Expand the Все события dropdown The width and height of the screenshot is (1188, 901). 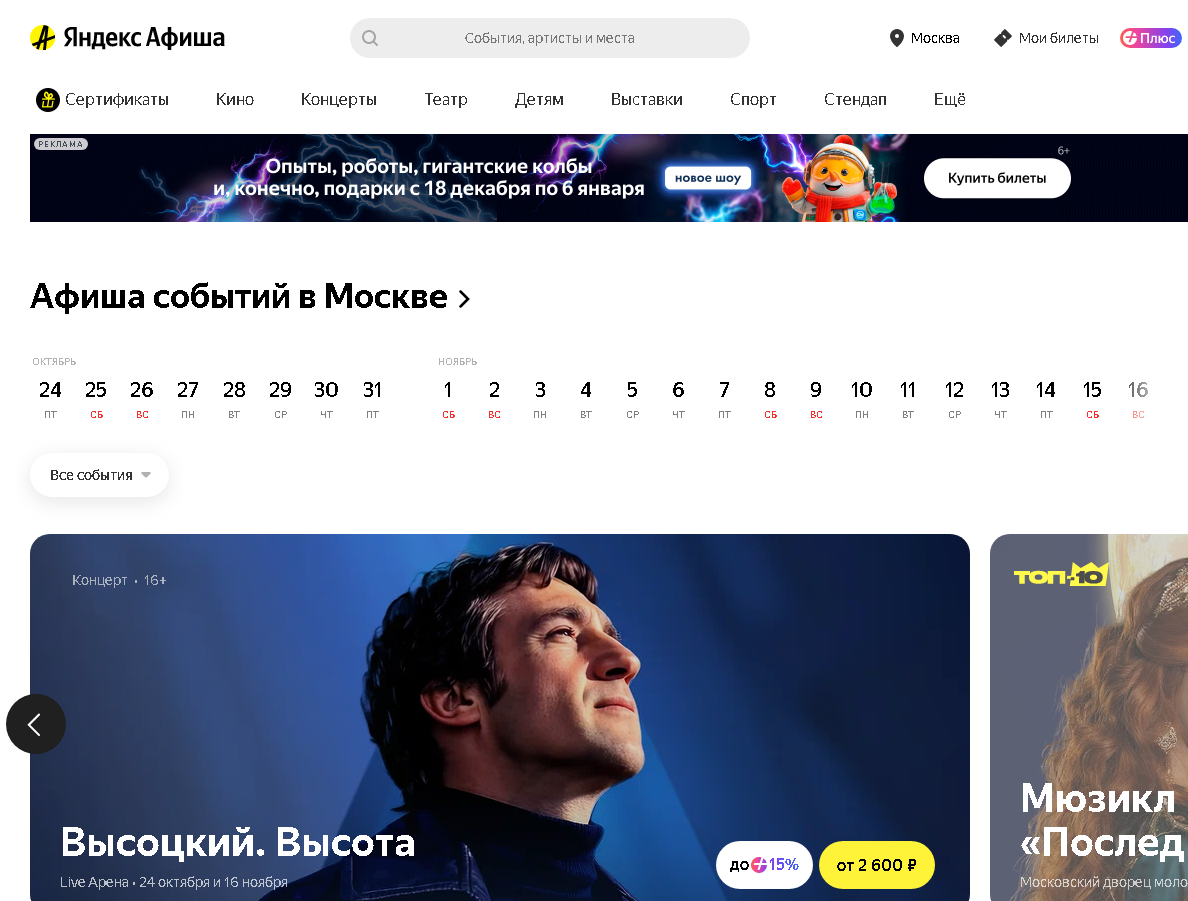click(x=99, y=475)
